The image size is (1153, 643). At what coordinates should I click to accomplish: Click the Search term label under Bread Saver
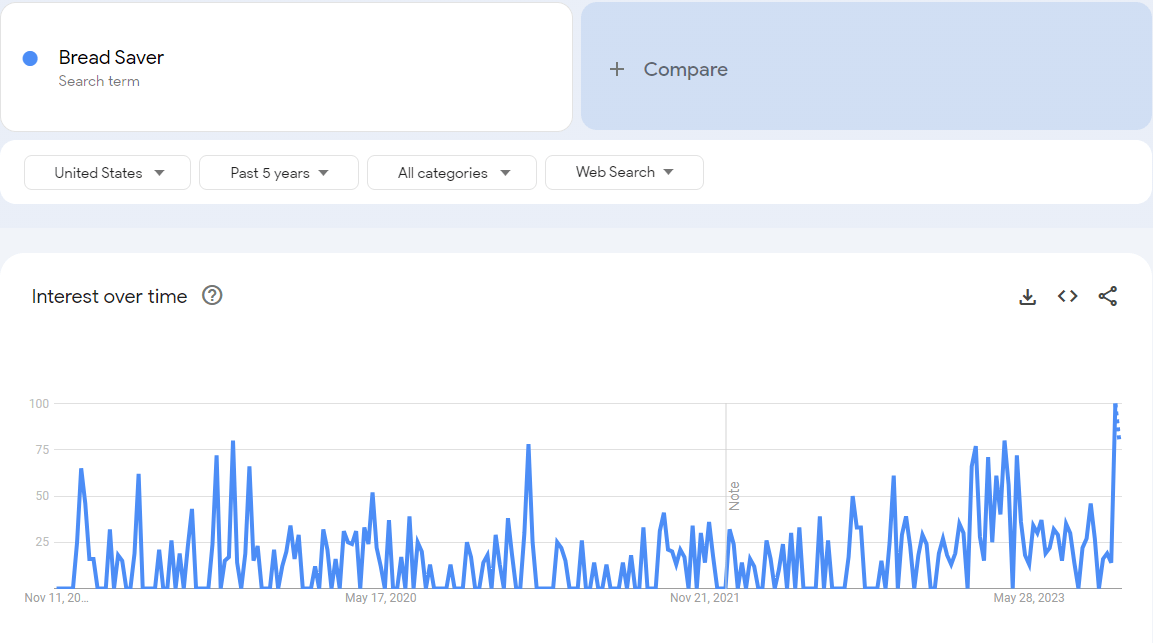coord(99,81)
